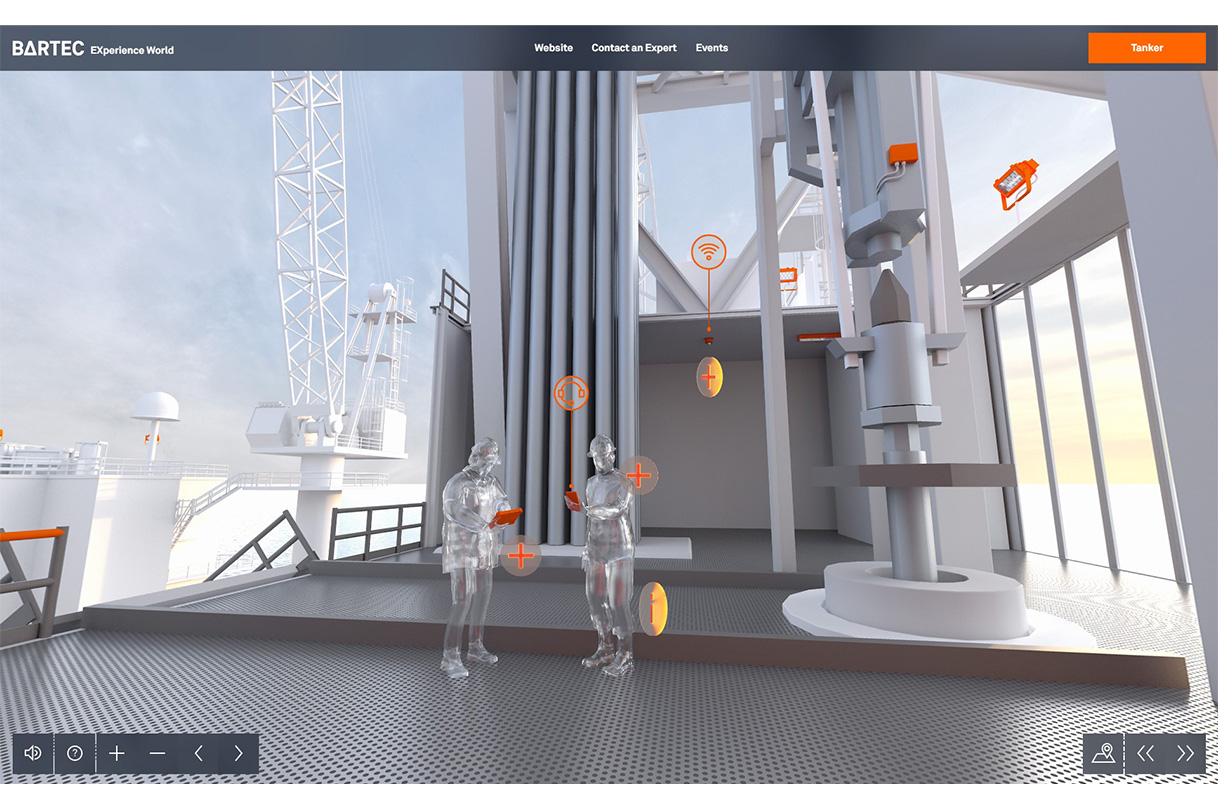Screen dimensions: 1218x812
Task: Open the help question mark icon
Action: (75, 753)
